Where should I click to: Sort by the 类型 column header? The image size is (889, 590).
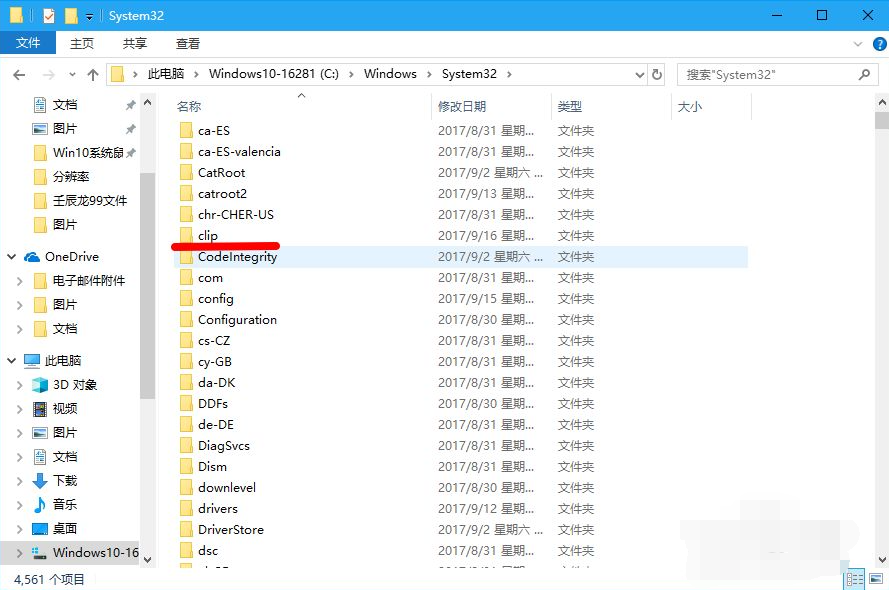pyautogui.click(x=569, y=107)
